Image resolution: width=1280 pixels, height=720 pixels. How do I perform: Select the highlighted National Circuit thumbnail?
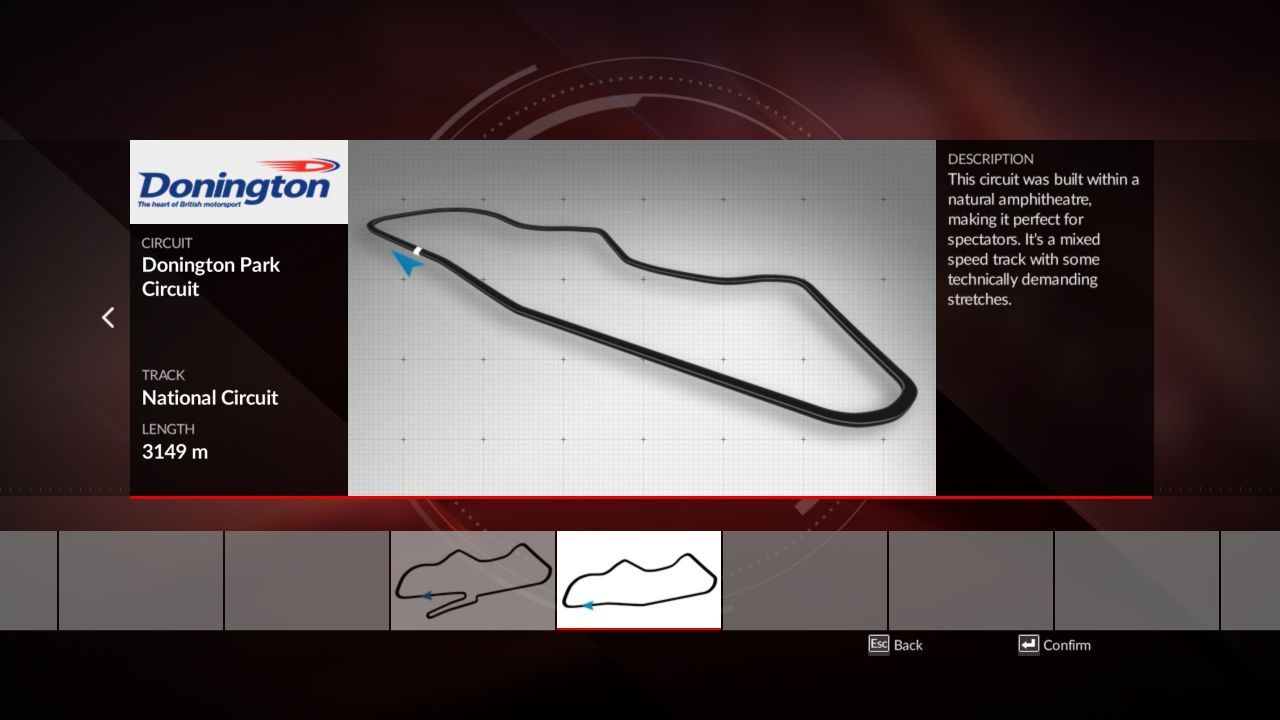pos(639,579)
